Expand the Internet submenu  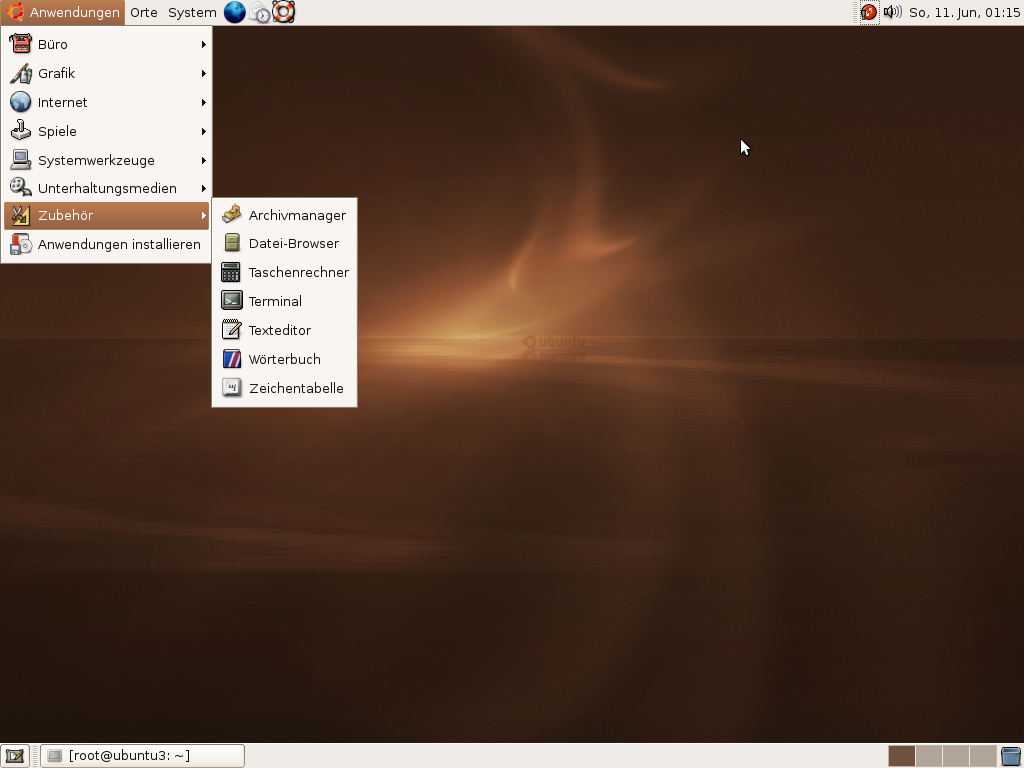(x=106, y=102)
